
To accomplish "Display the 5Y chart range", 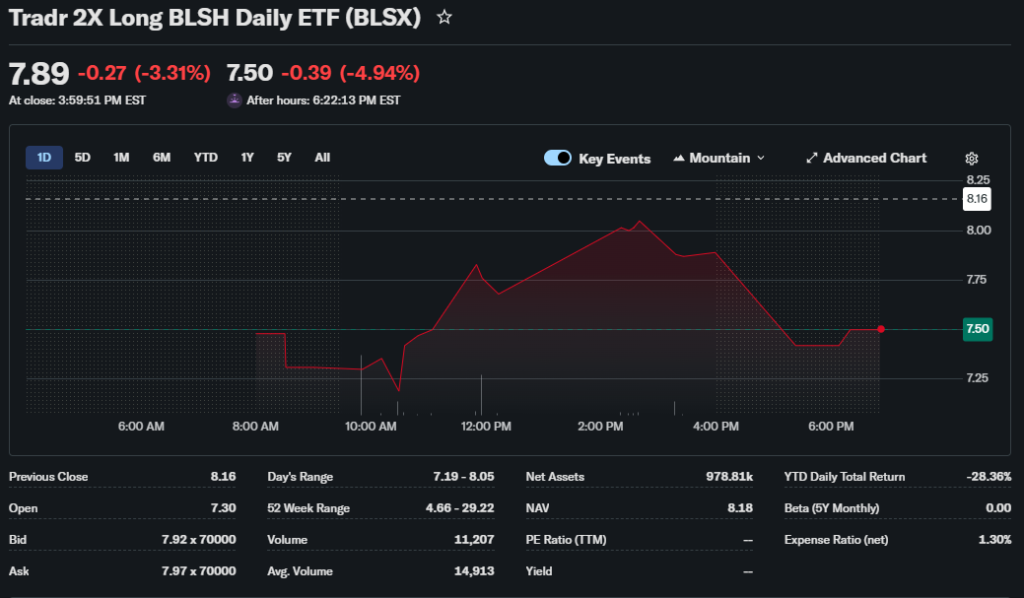I will click(x=284, y=157).
